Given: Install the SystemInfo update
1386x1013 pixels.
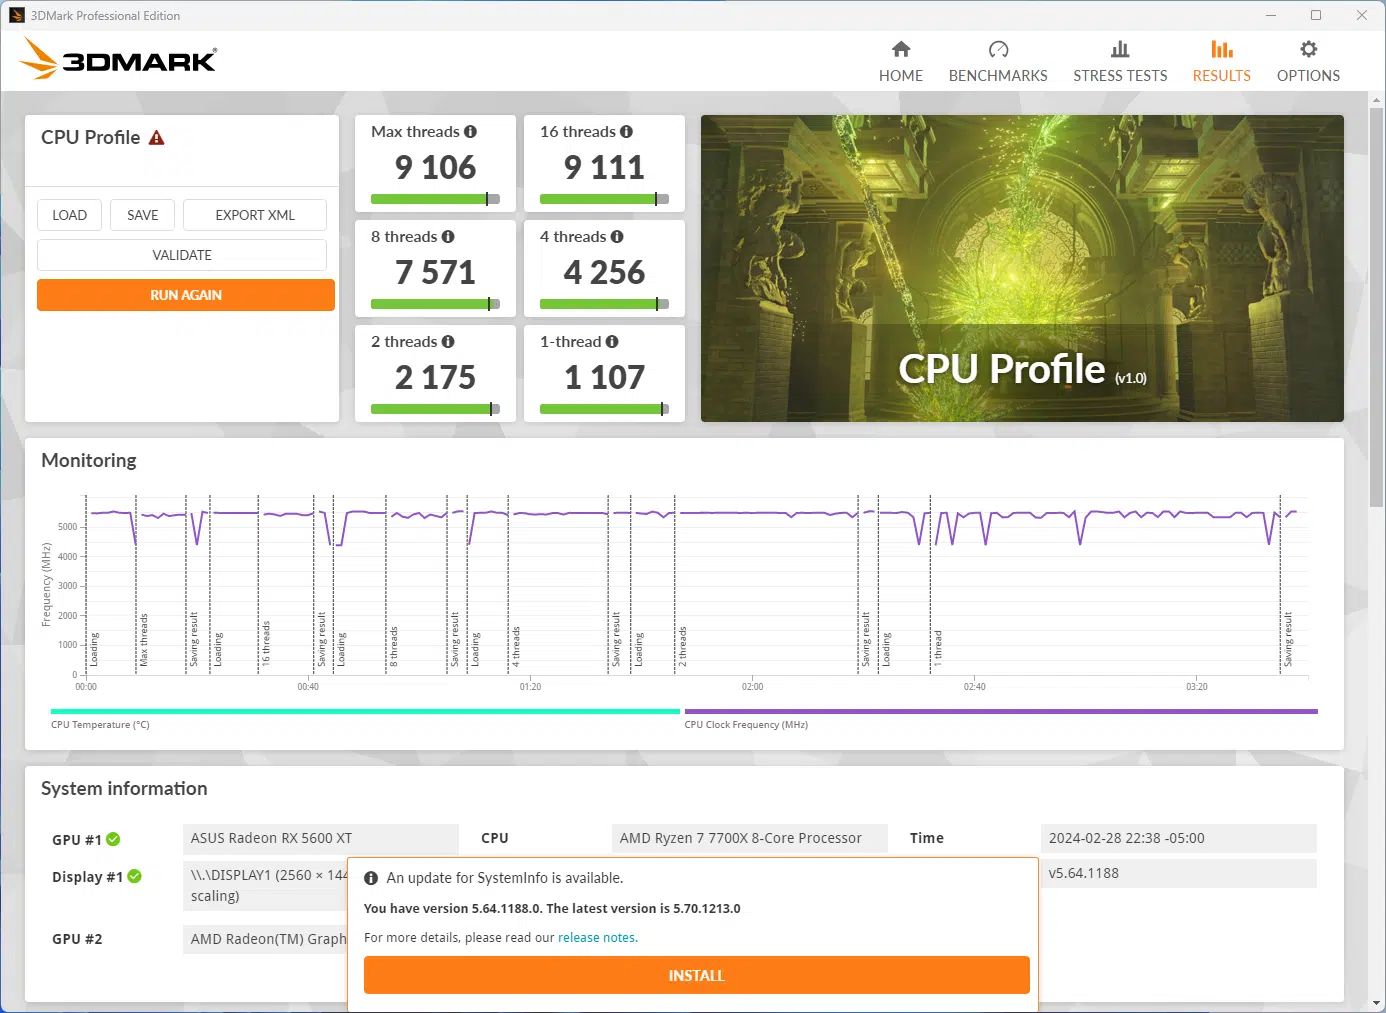Looking at the screenshot, I should click(696, 975).
